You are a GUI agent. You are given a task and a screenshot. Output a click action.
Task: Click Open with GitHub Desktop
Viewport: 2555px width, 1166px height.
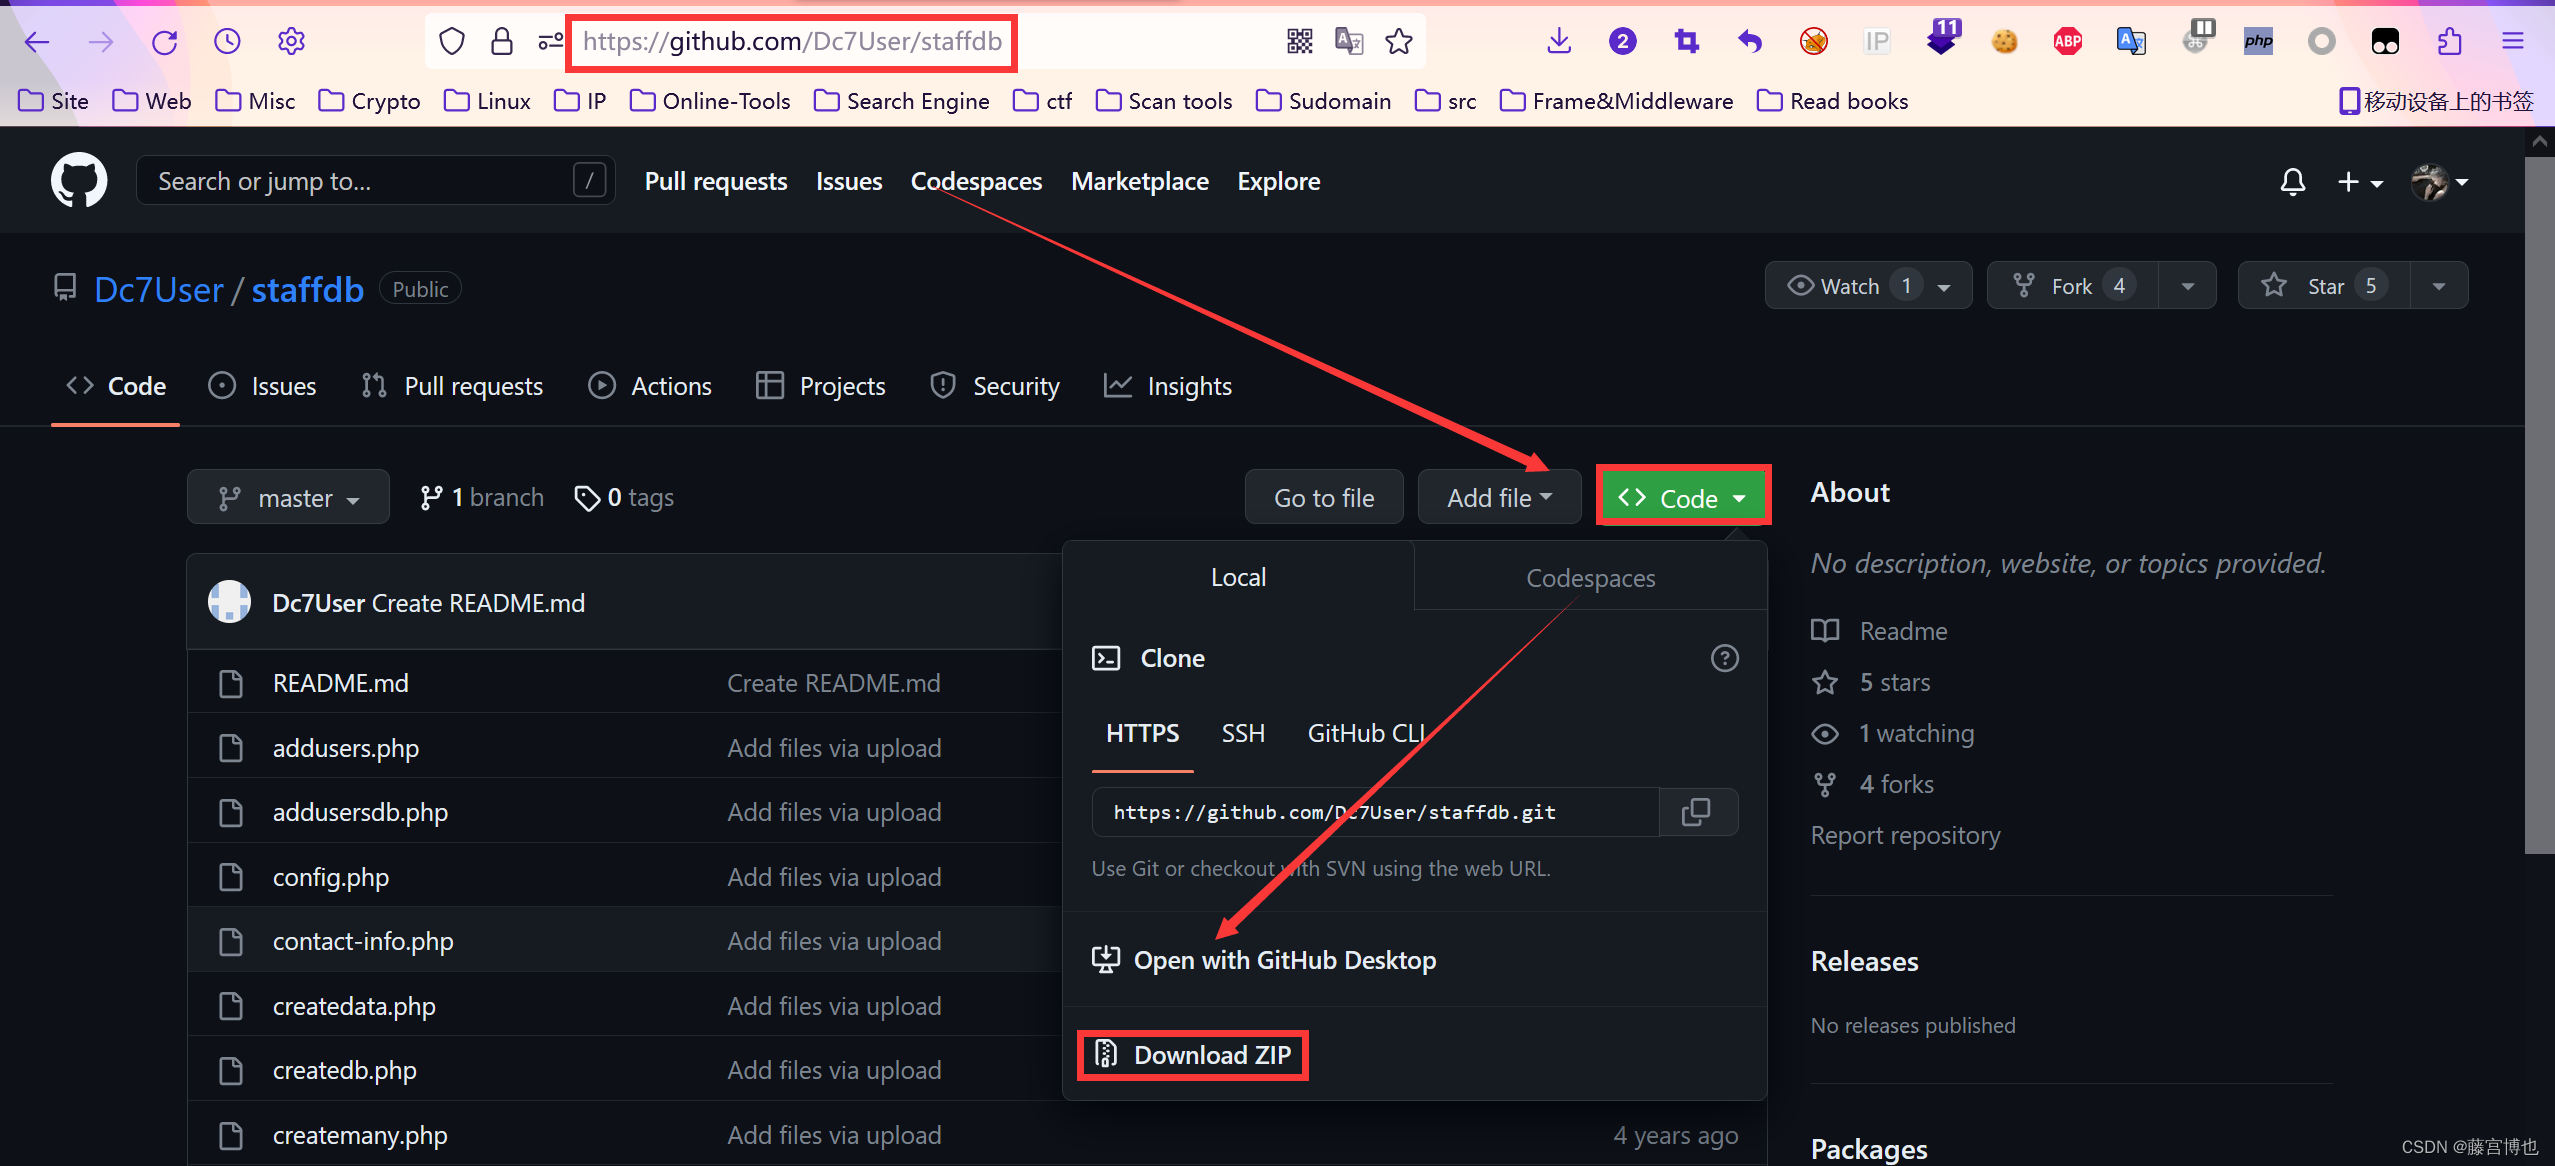(1265, 960)
